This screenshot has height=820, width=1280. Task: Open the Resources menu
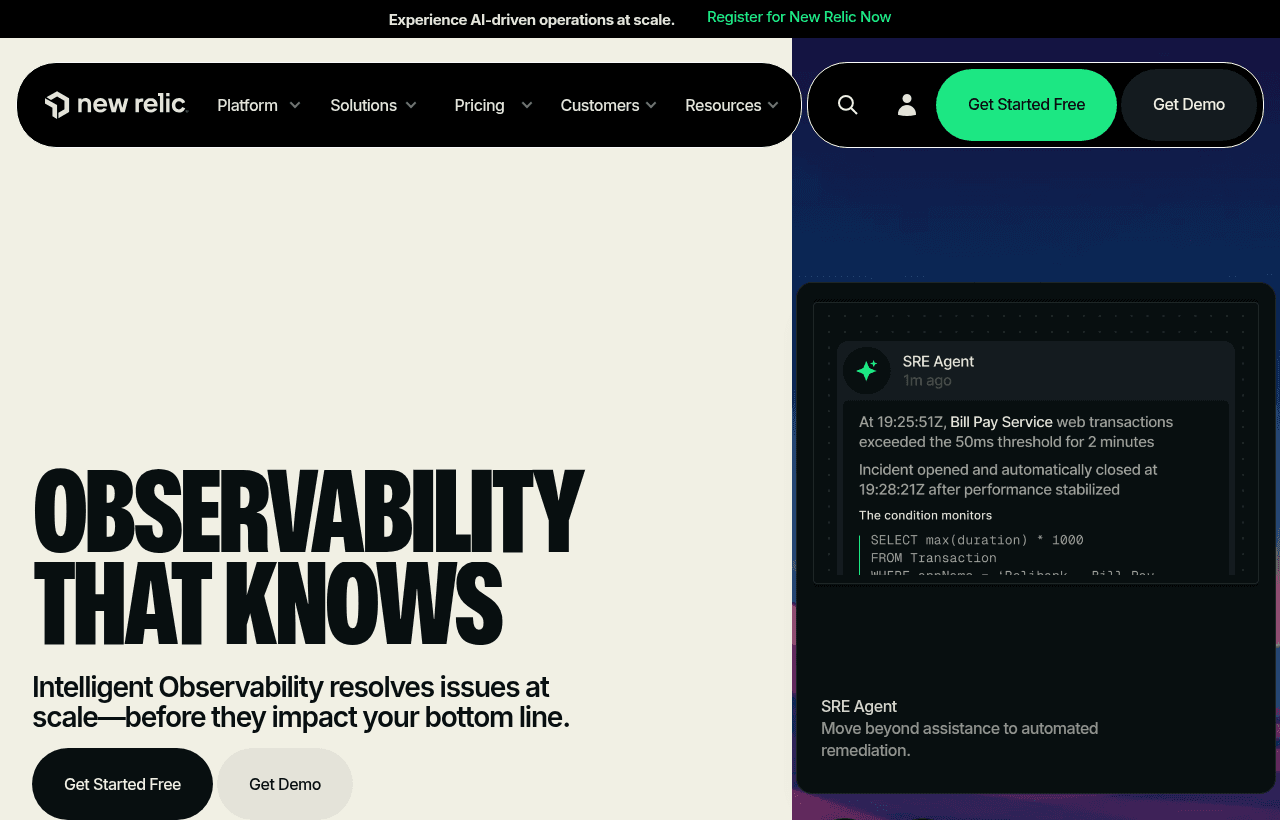click(x=723, y=105)
